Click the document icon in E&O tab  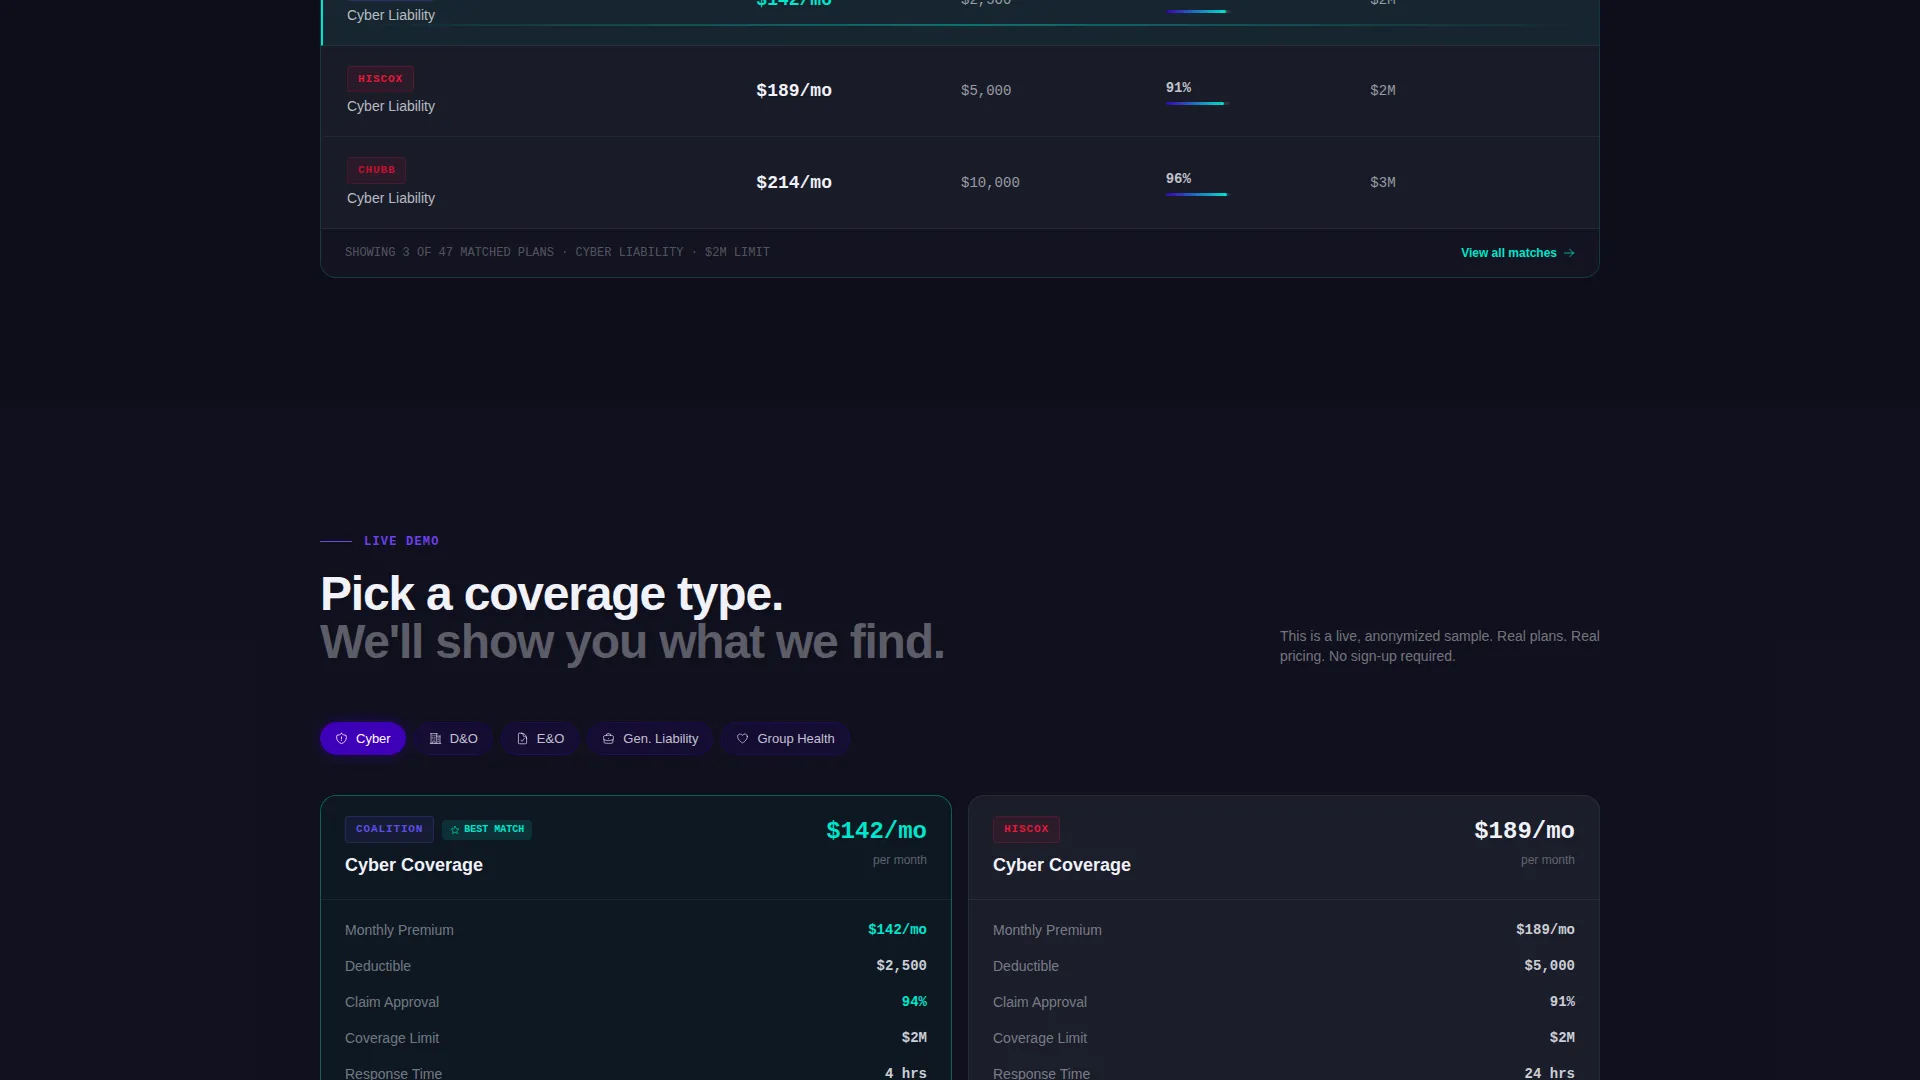(x=522, y=739)
